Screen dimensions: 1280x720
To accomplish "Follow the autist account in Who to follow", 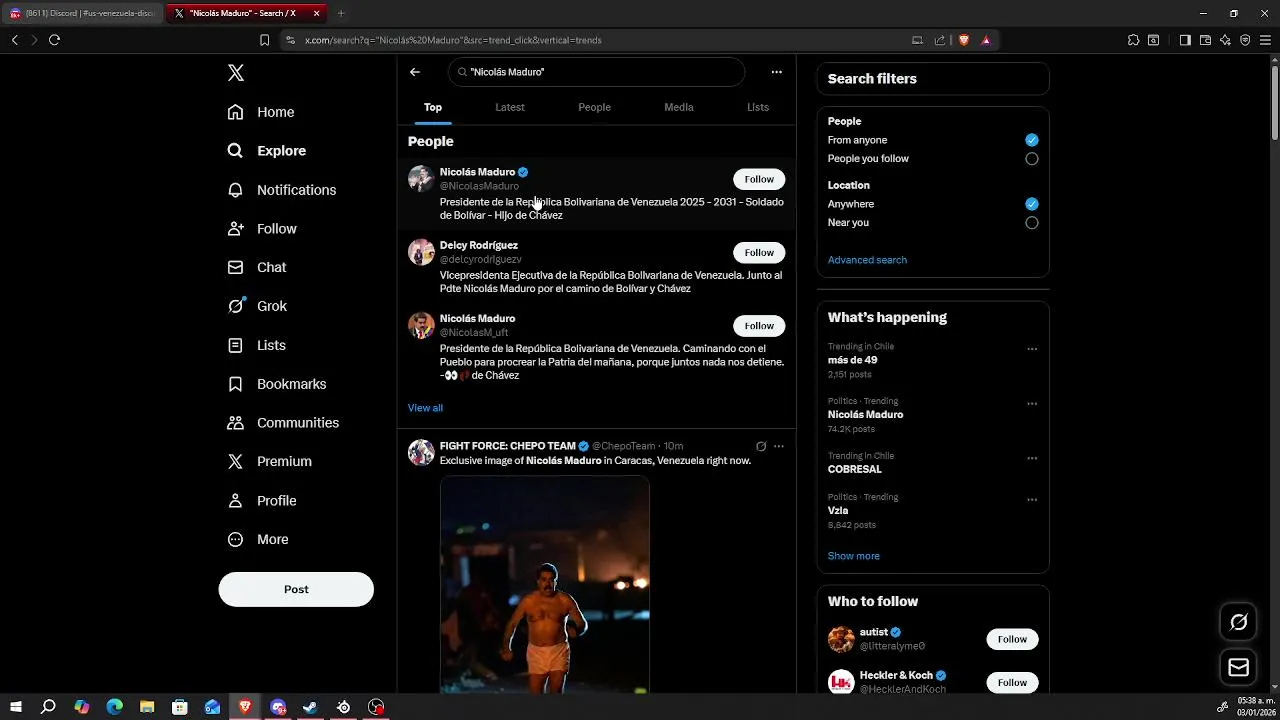I will [x=1012, y=639].
